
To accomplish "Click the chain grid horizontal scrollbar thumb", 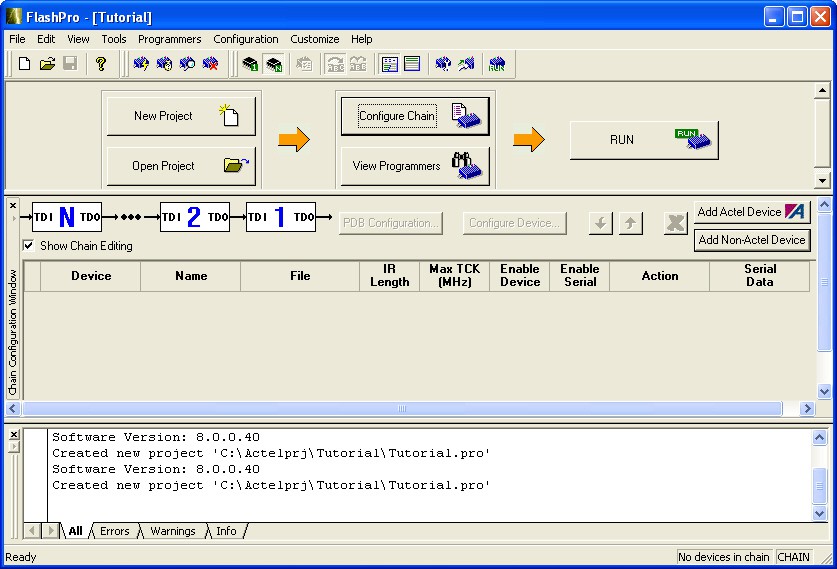I will click(402, 409).
